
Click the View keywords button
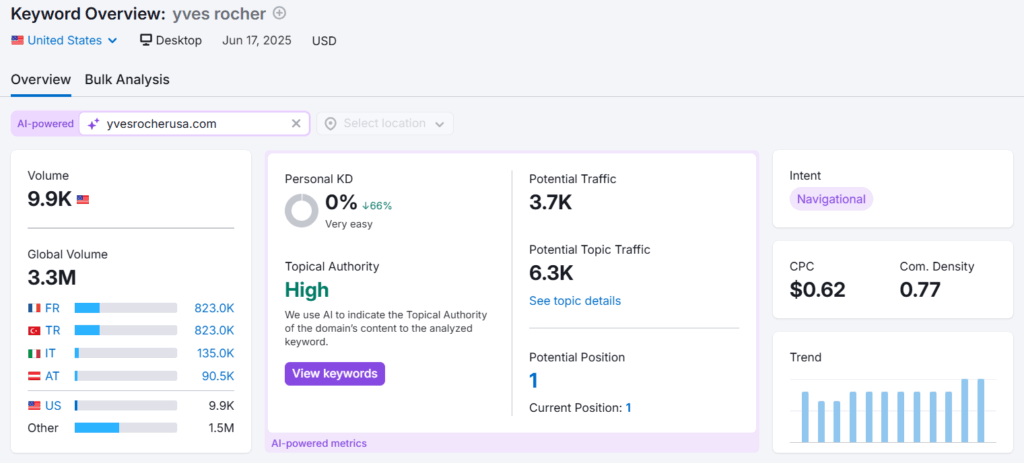tap(334, 374)
